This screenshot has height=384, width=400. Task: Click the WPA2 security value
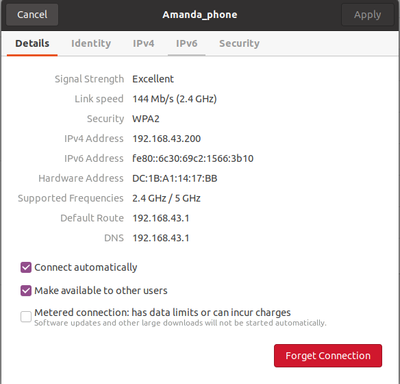pyautogui.click(x=146, y=119)
